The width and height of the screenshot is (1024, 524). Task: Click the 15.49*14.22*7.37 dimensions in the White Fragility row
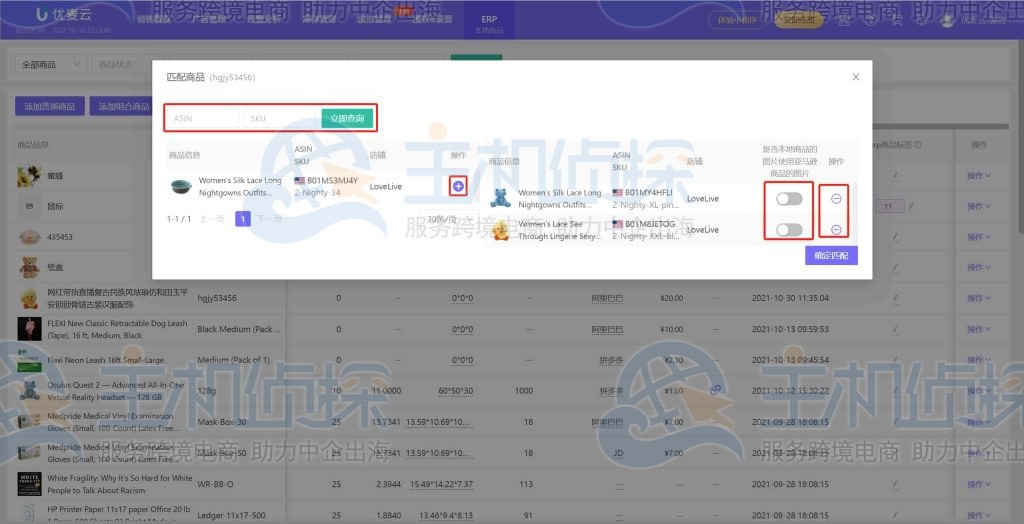click(441, 484)
